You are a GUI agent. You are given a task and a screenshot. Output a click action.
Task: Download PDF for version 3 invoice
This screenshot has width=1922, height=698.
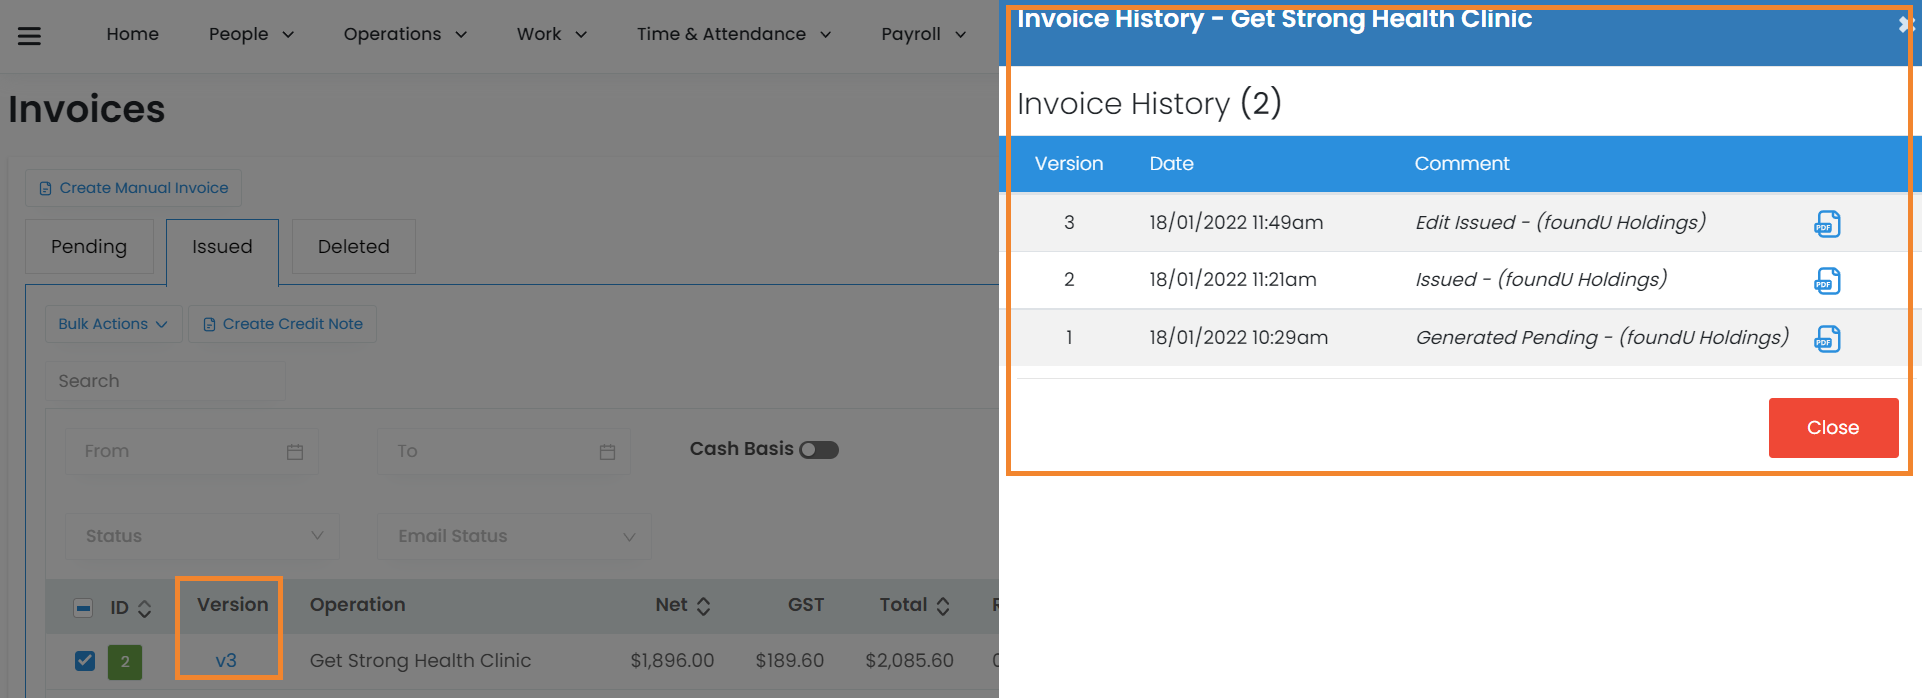pyautogui.click(x=1827, y=224)
